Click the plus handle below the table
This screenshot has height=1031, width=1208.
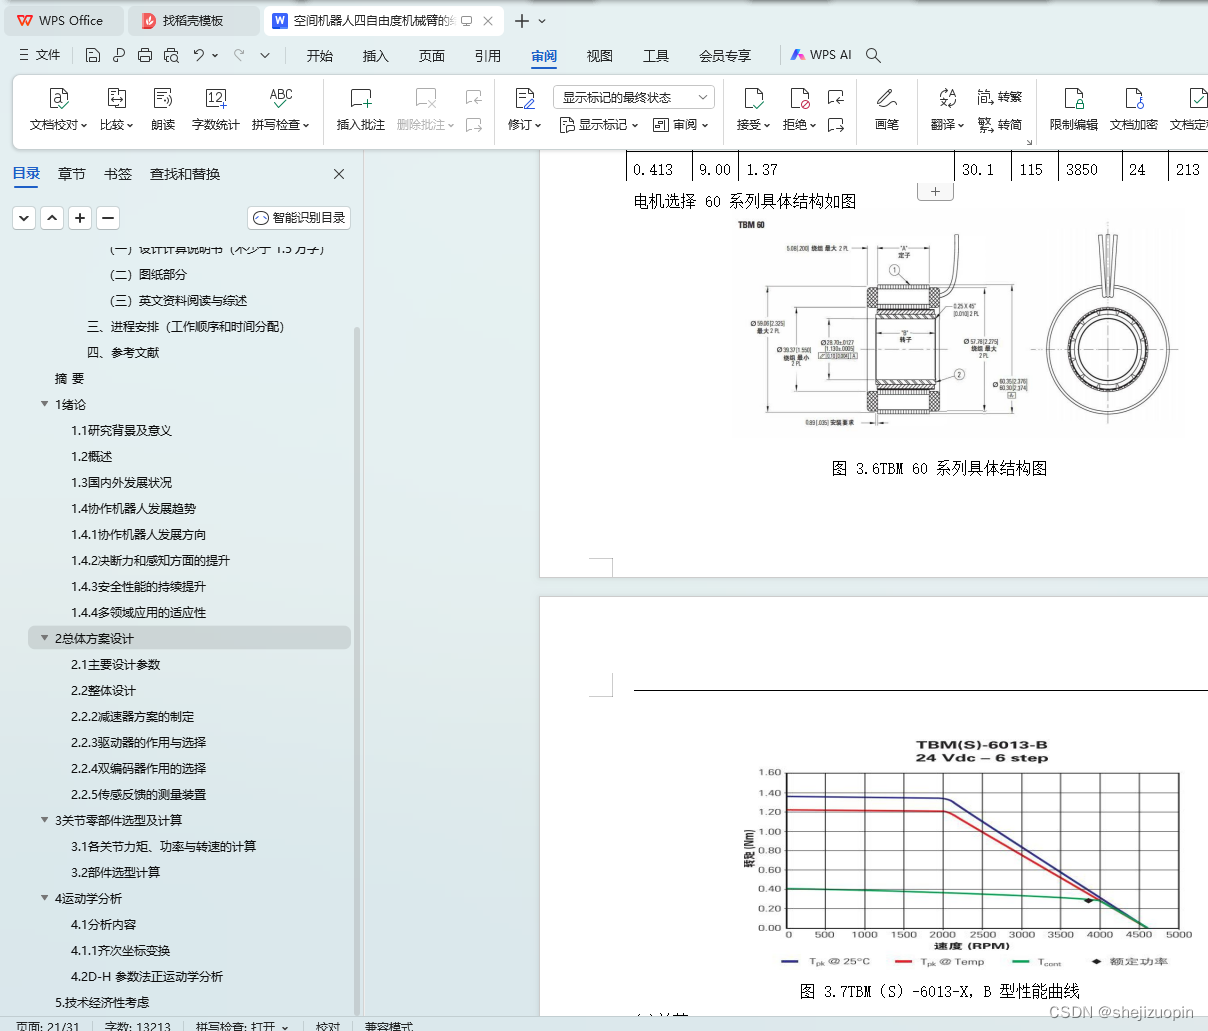click(935, 191)
